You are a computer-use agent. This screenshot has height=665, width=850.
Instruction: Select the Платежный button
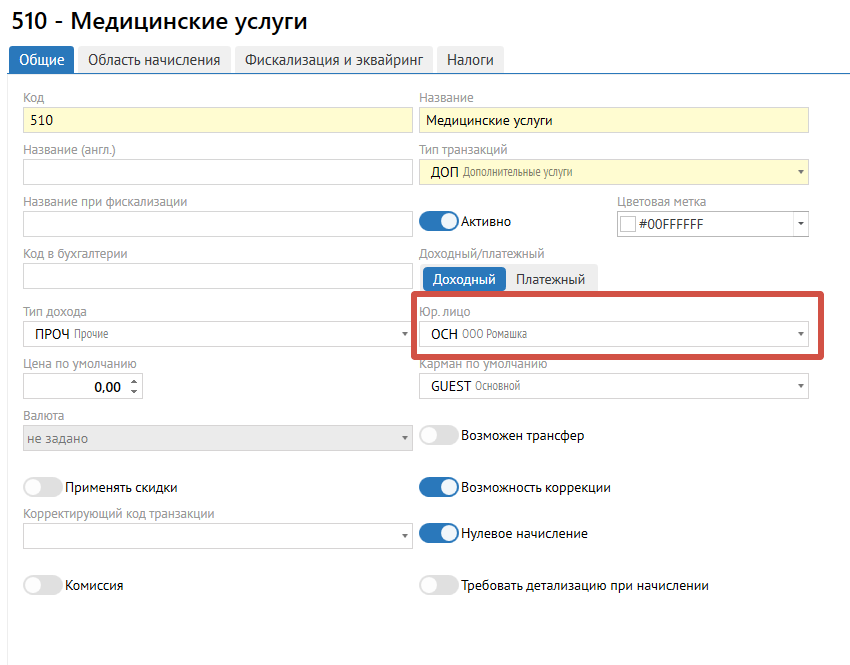tap(550, 279)
